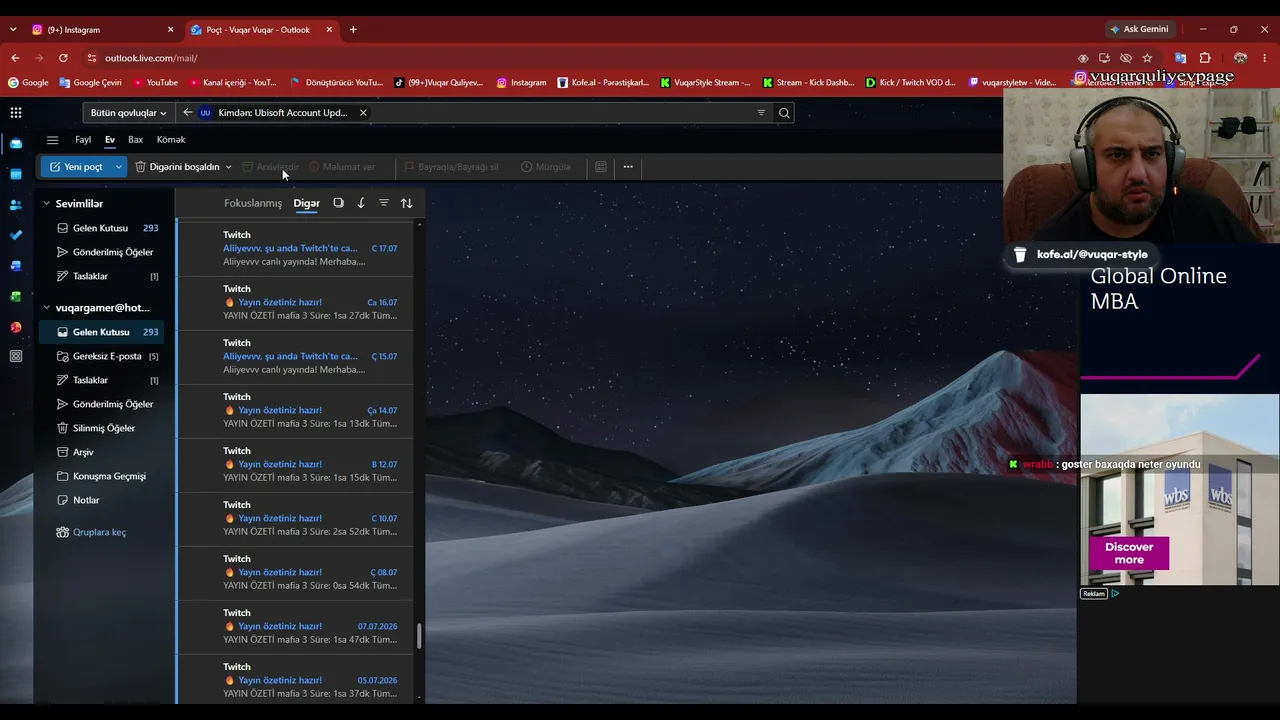The height and width of the screenshot is (720, 1280).
Task: Collapse the Sevimlilər folder group
Action: point(46,204)
